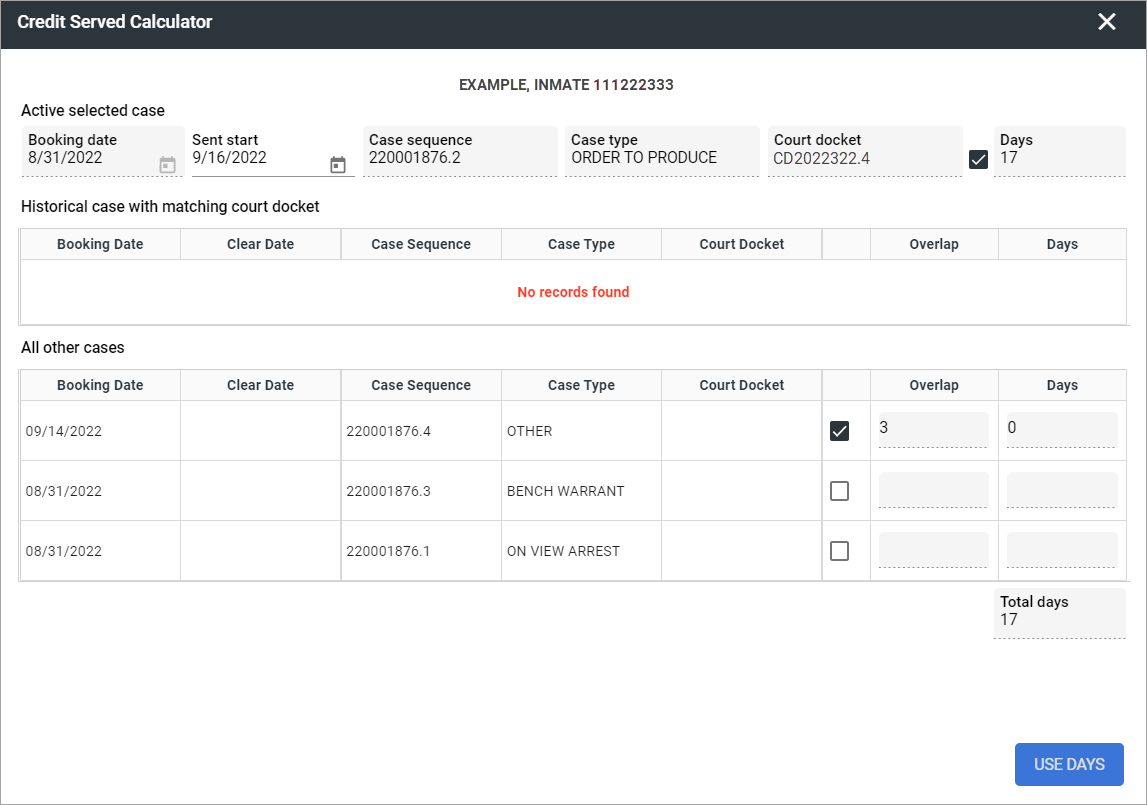Image resolution: width=1147 pixels, height=805 pixels.
Task: Click Case Sequence header in historical case table
Action: (x=421, y=244)
